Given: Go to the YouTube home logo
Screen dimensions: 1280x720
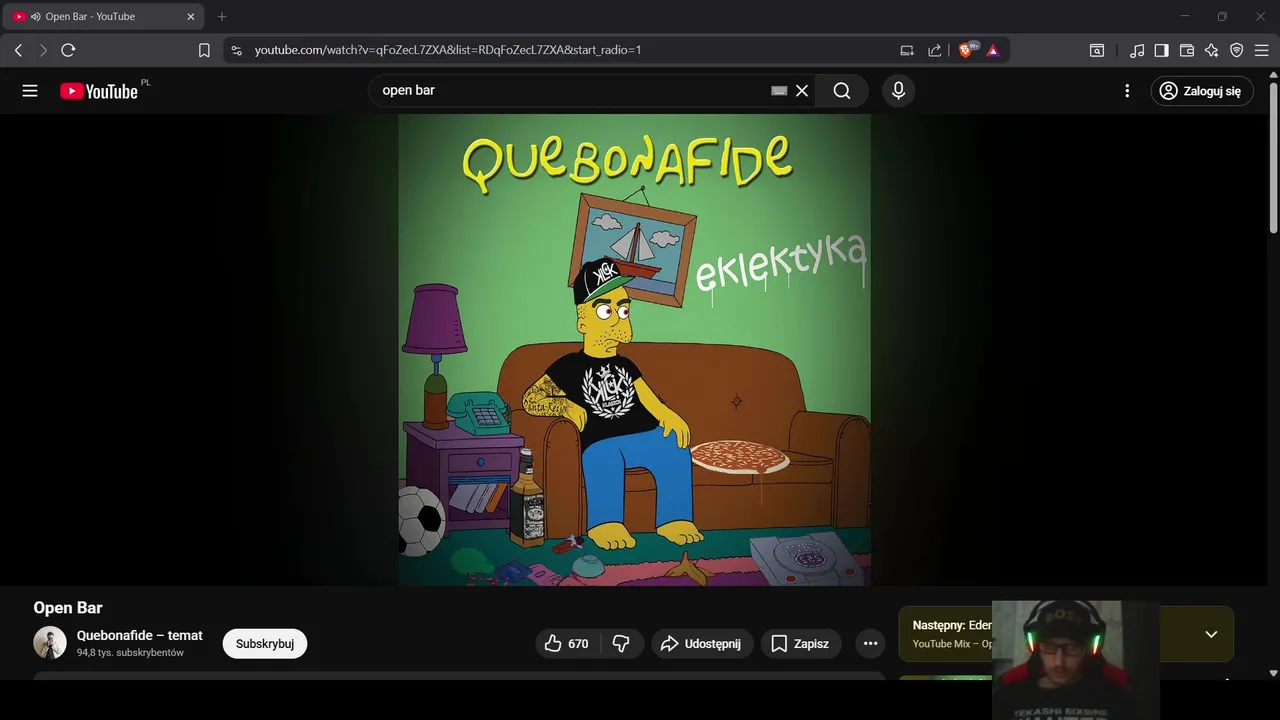Looking at the screenshot, I should point(98,91).
